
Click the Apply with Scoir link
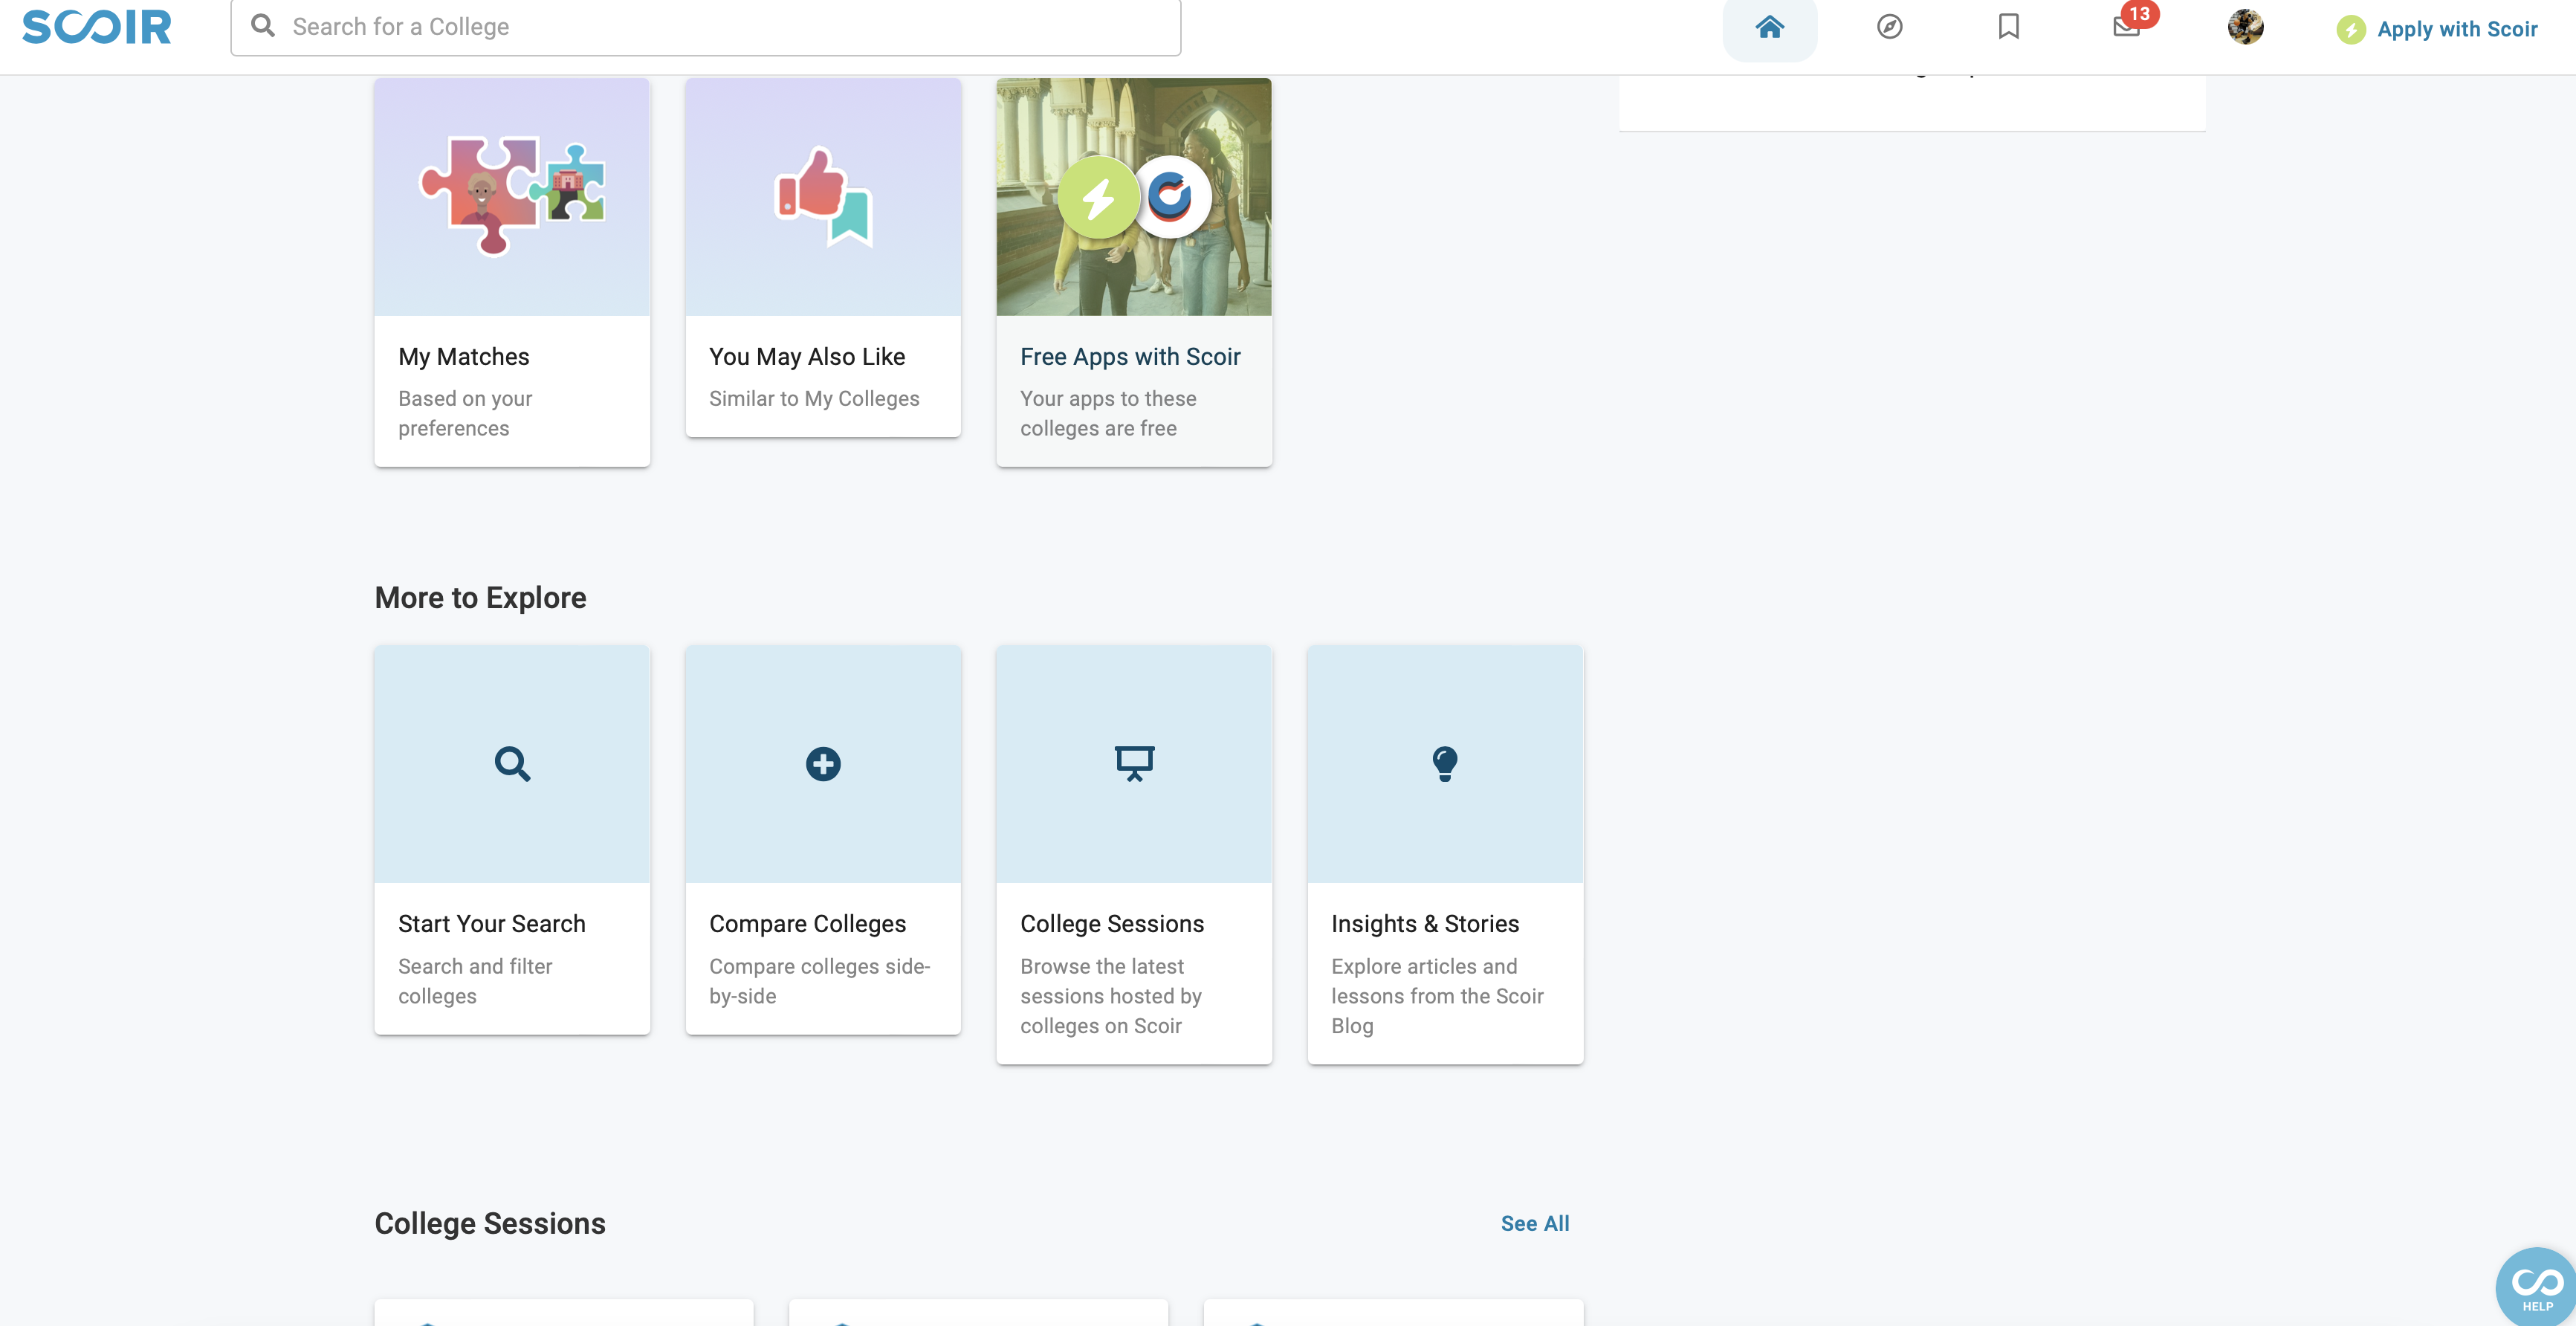2457,30
